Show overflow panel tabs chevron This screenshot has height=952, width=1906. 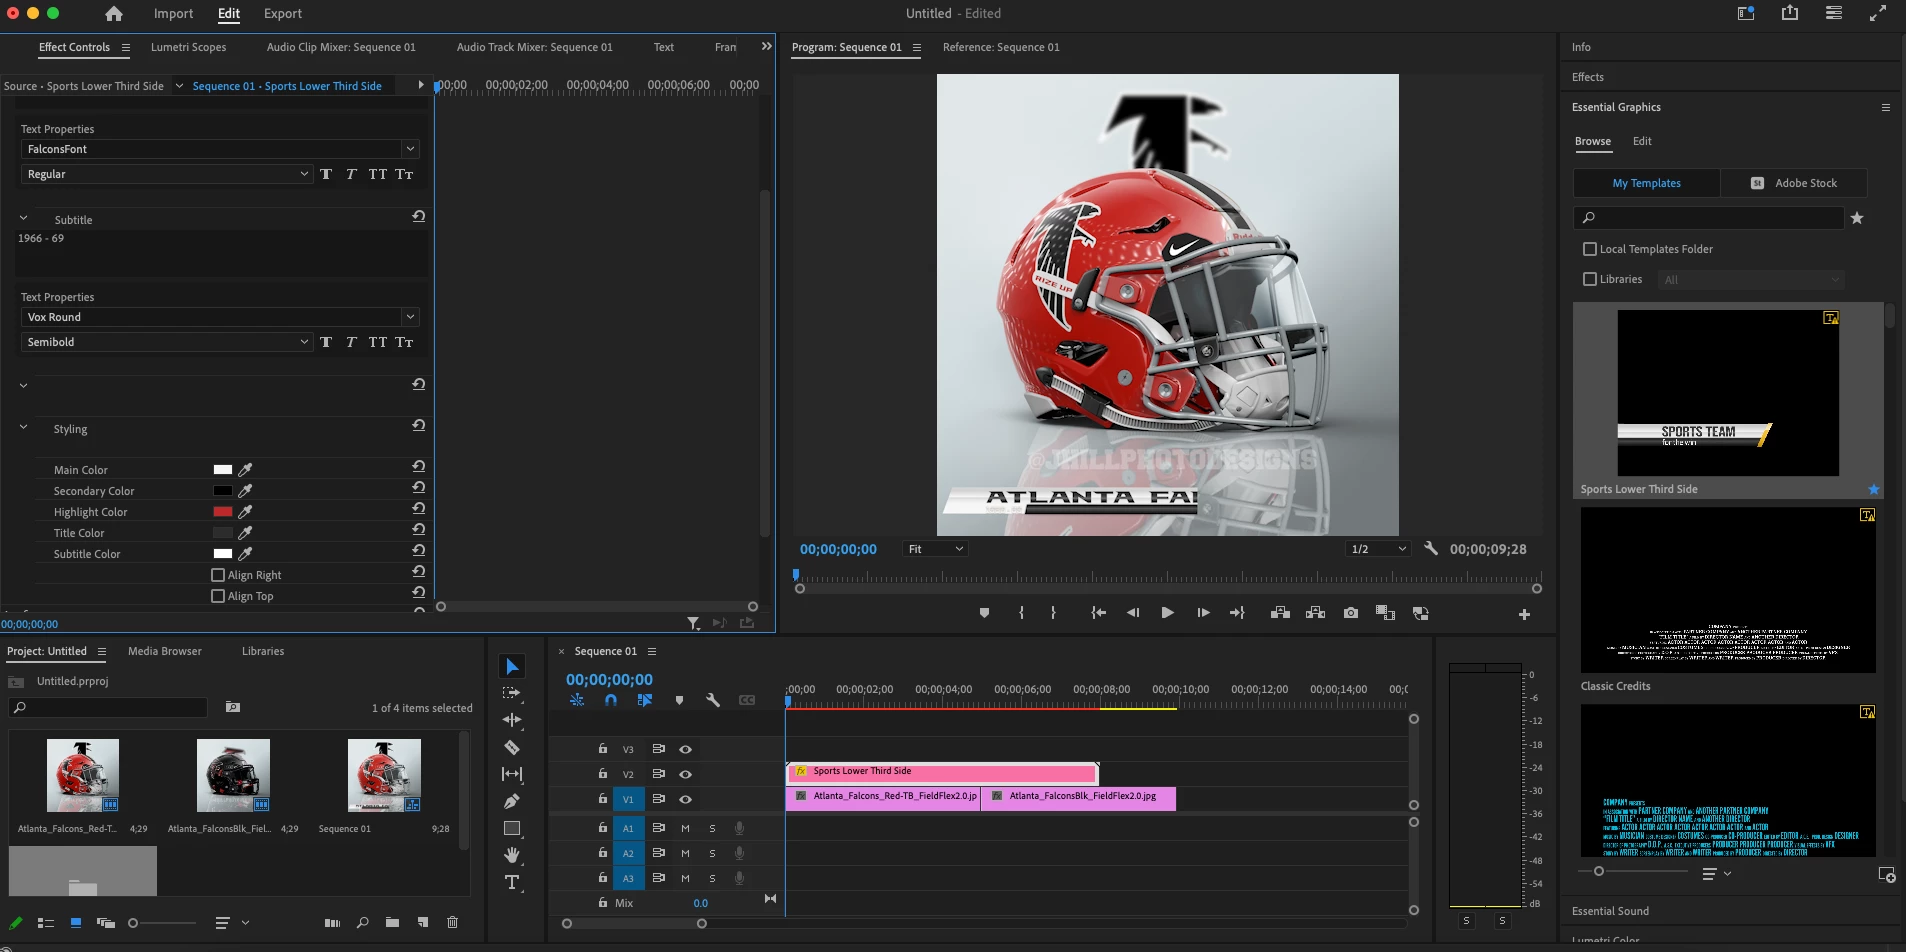(766, 46)
